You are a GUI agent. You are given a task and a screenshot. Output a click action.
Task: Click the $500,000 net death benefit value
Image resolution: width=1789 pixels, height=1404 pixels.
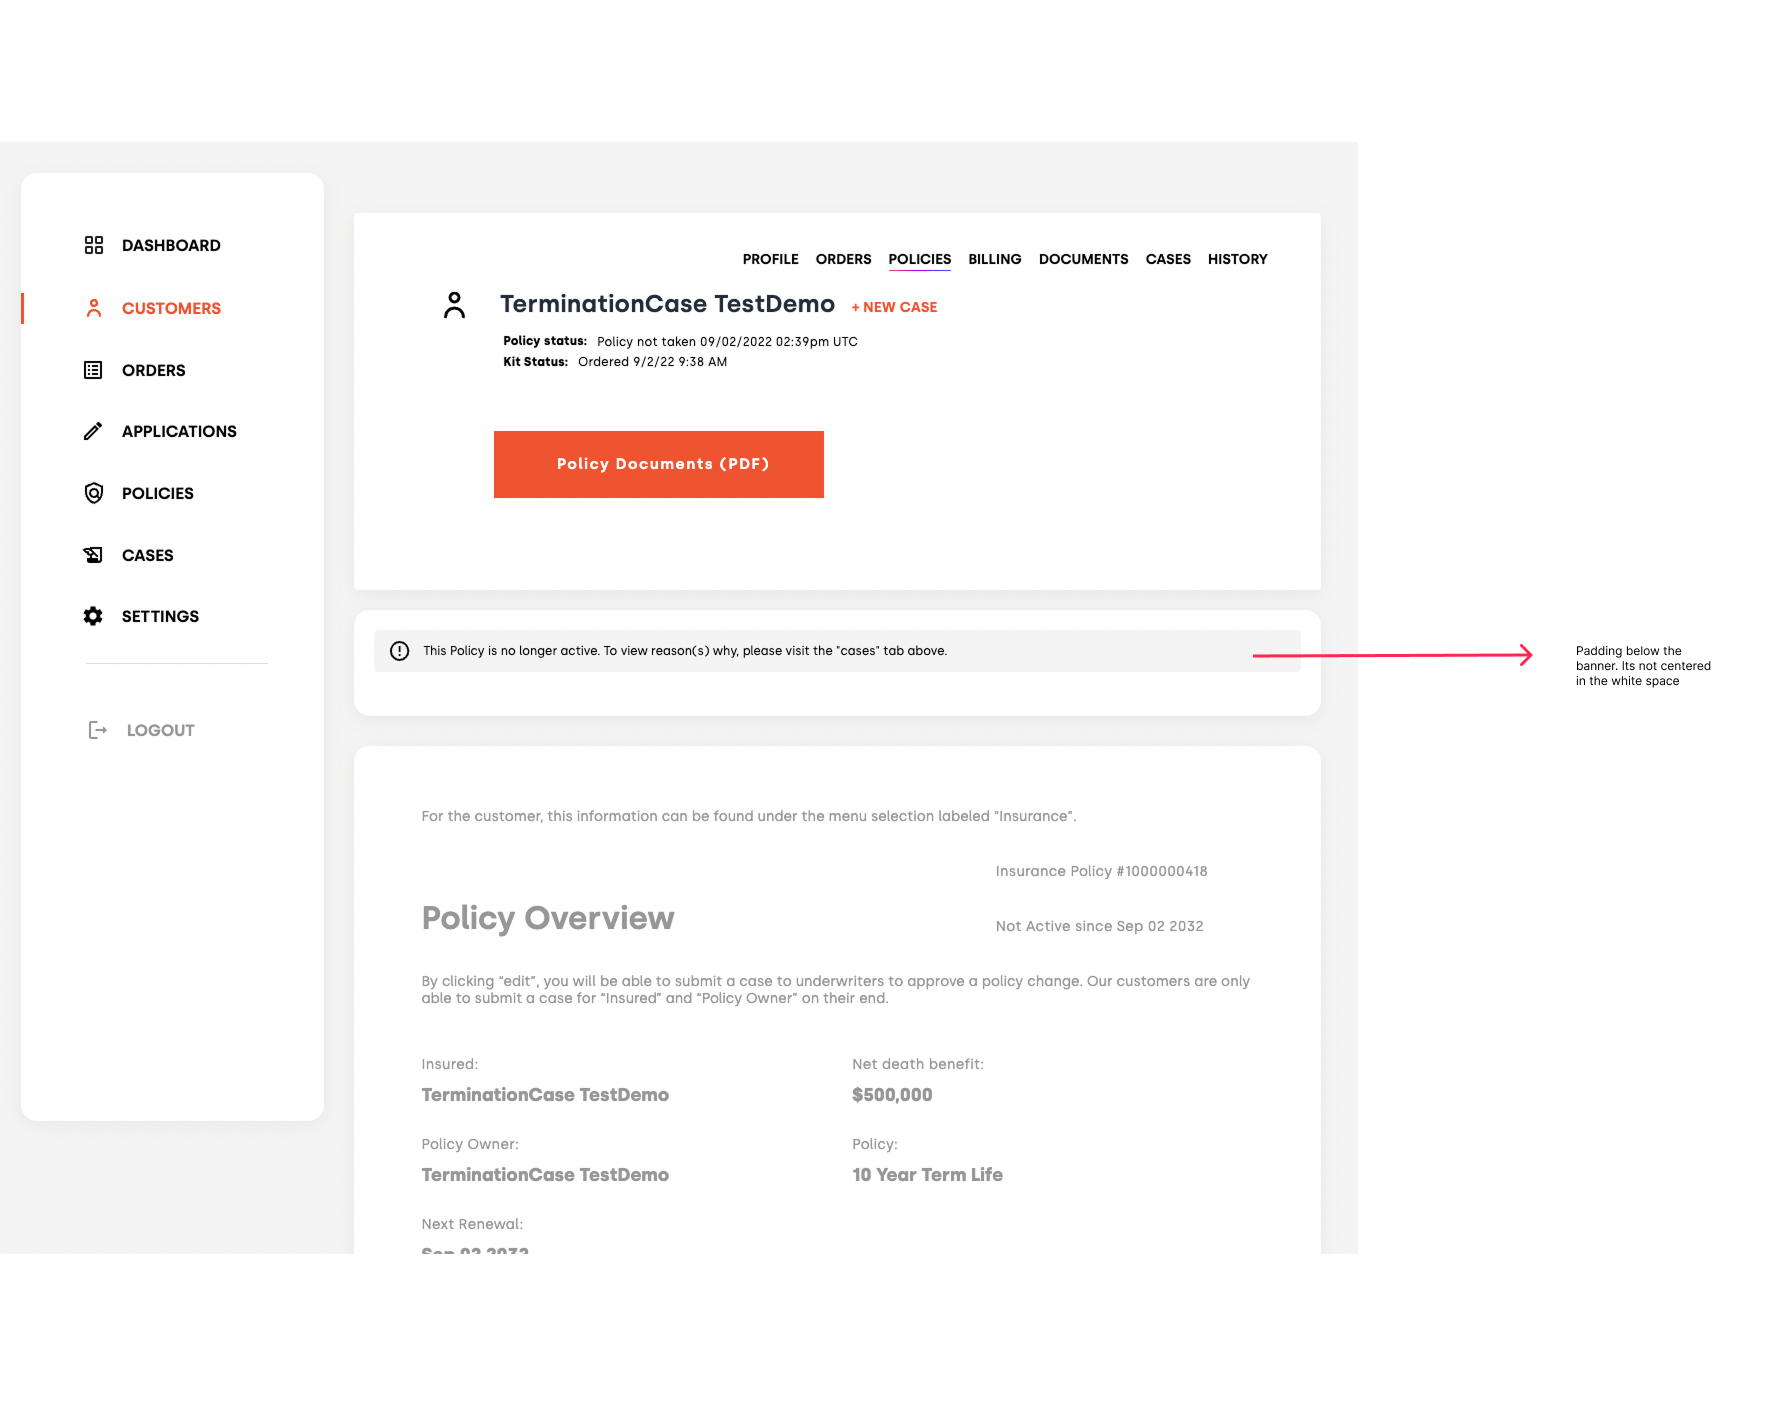892,1095
